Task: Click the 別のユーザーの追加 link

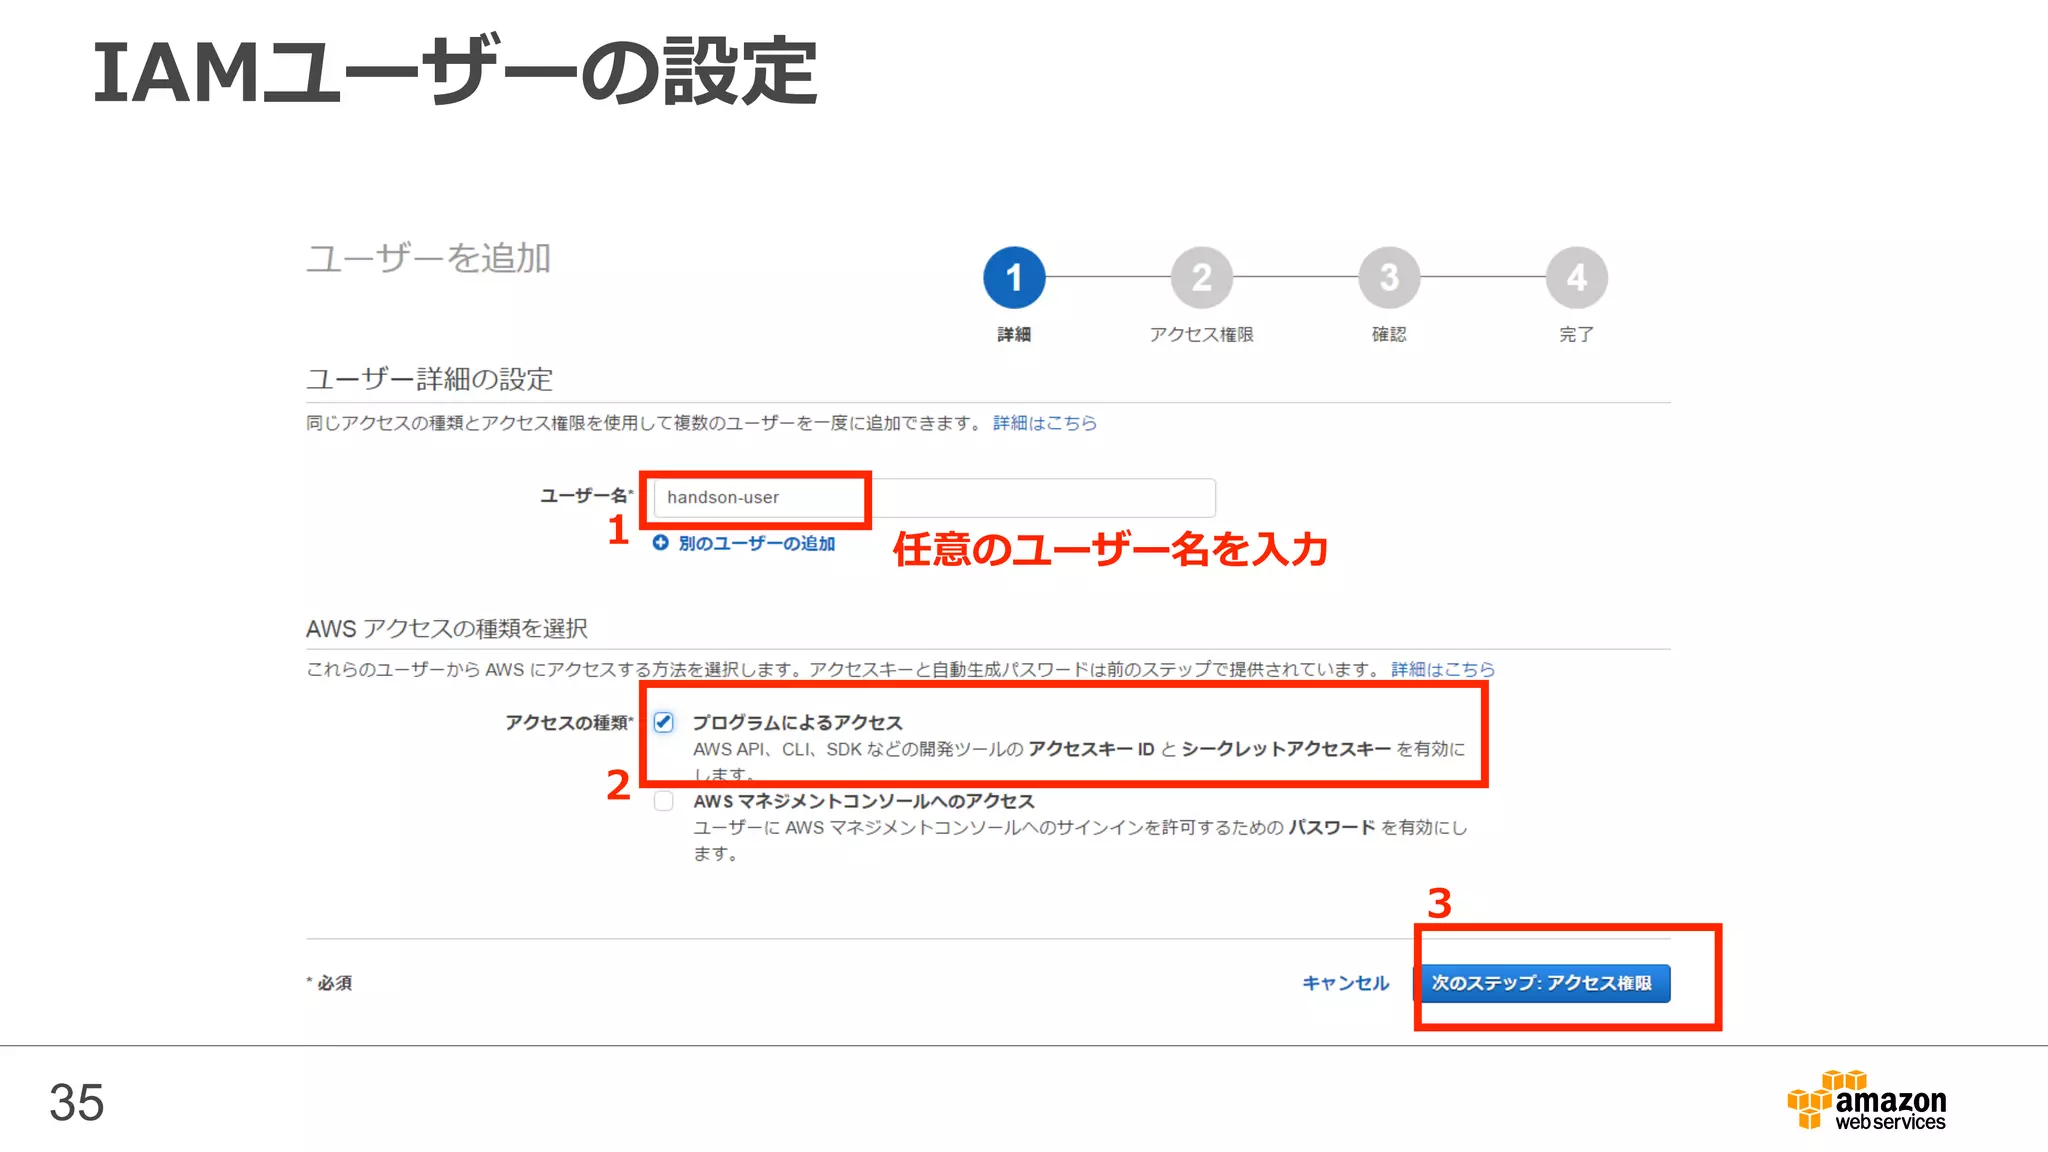Action: 756,543
